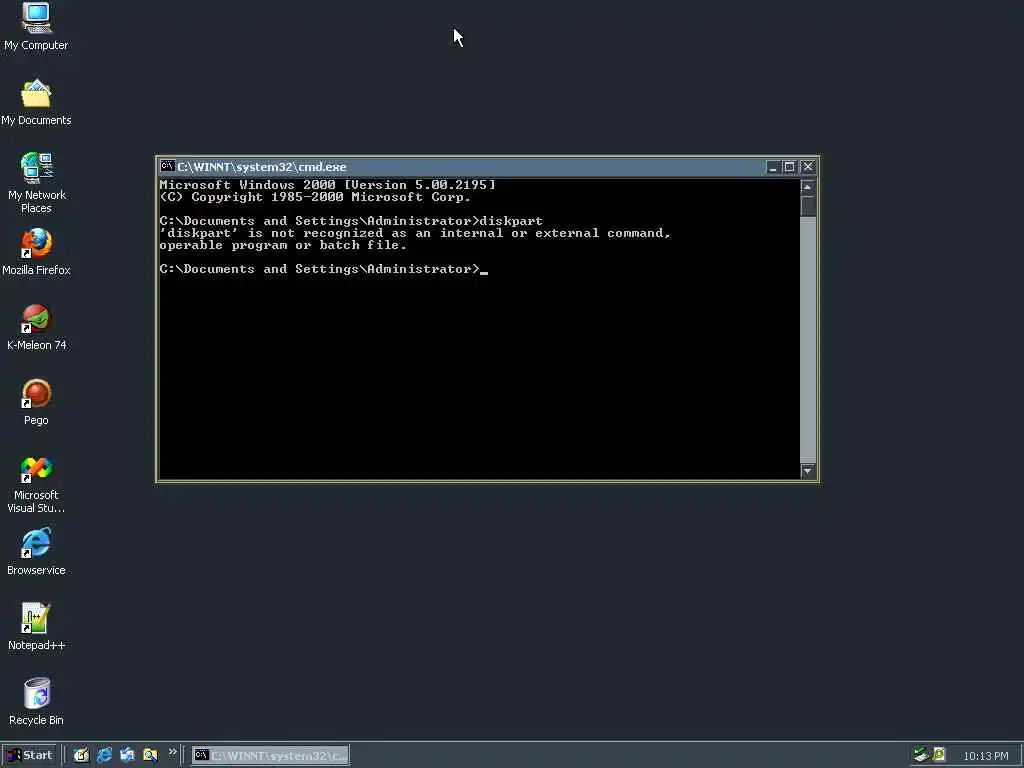The width and height of the screenshot is (1024, 768).
Task: Click the console scroll down arrow
Action: [x=808, y=471]
